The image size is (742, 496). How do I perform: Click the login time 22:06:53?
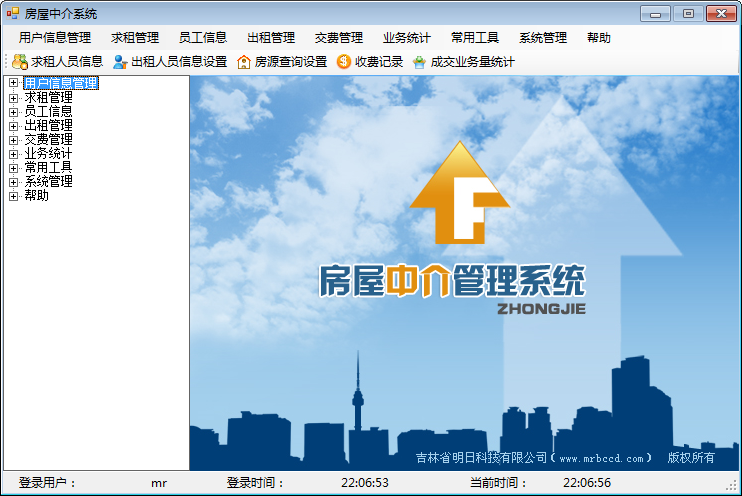365,483
